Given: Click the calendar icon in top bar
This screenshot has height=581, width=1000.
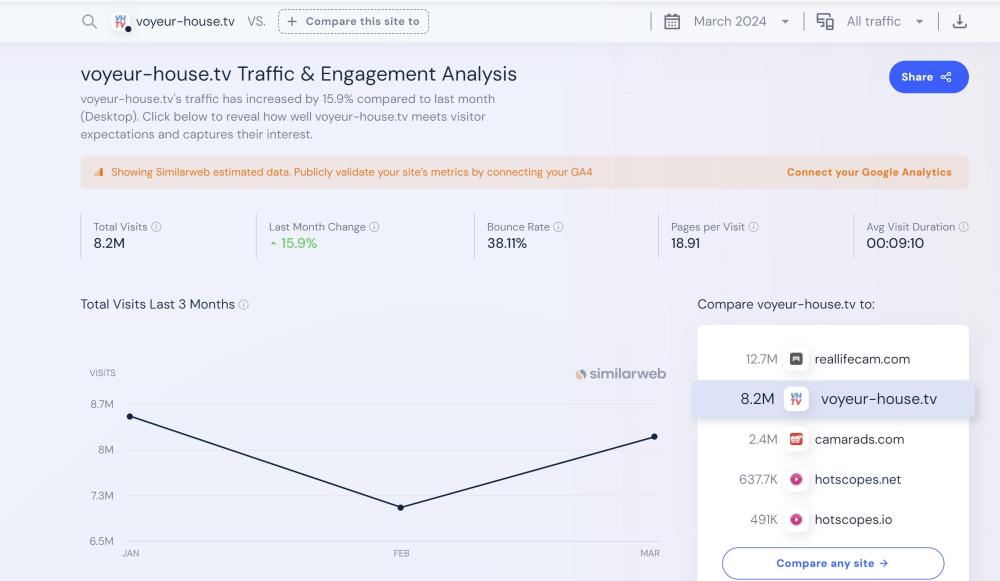Looking at the screenshot, I should coord(672,22).
